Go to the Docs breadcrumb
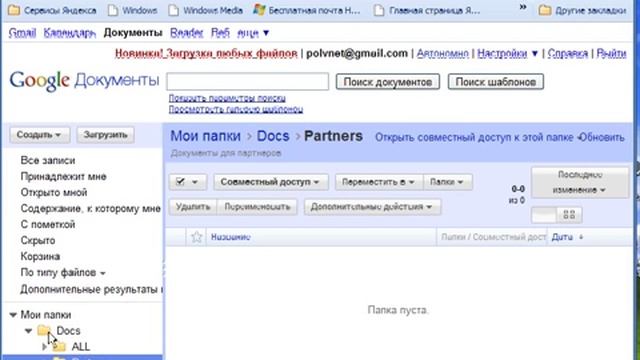Viewport: 640px width, 360px height. (273, 136)
